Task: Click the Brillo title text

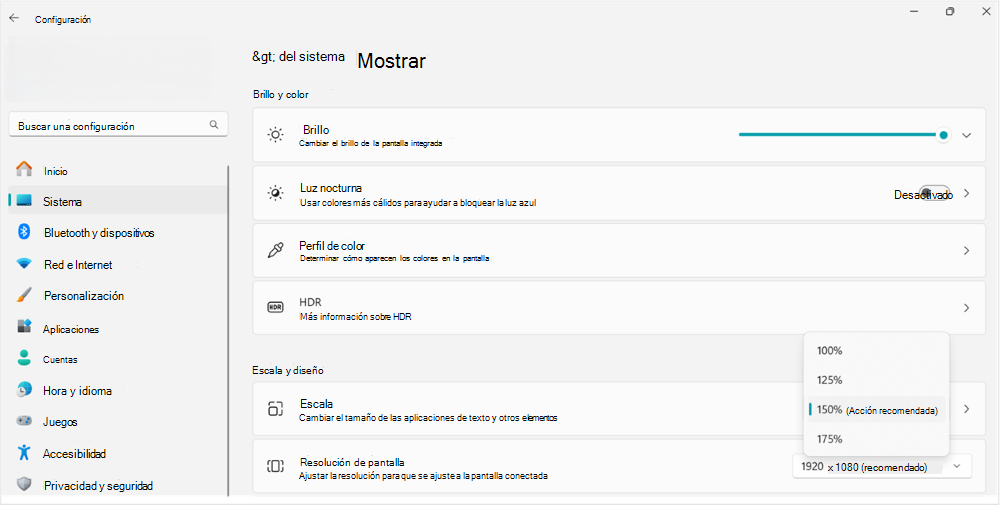Action: click(316, 130)
